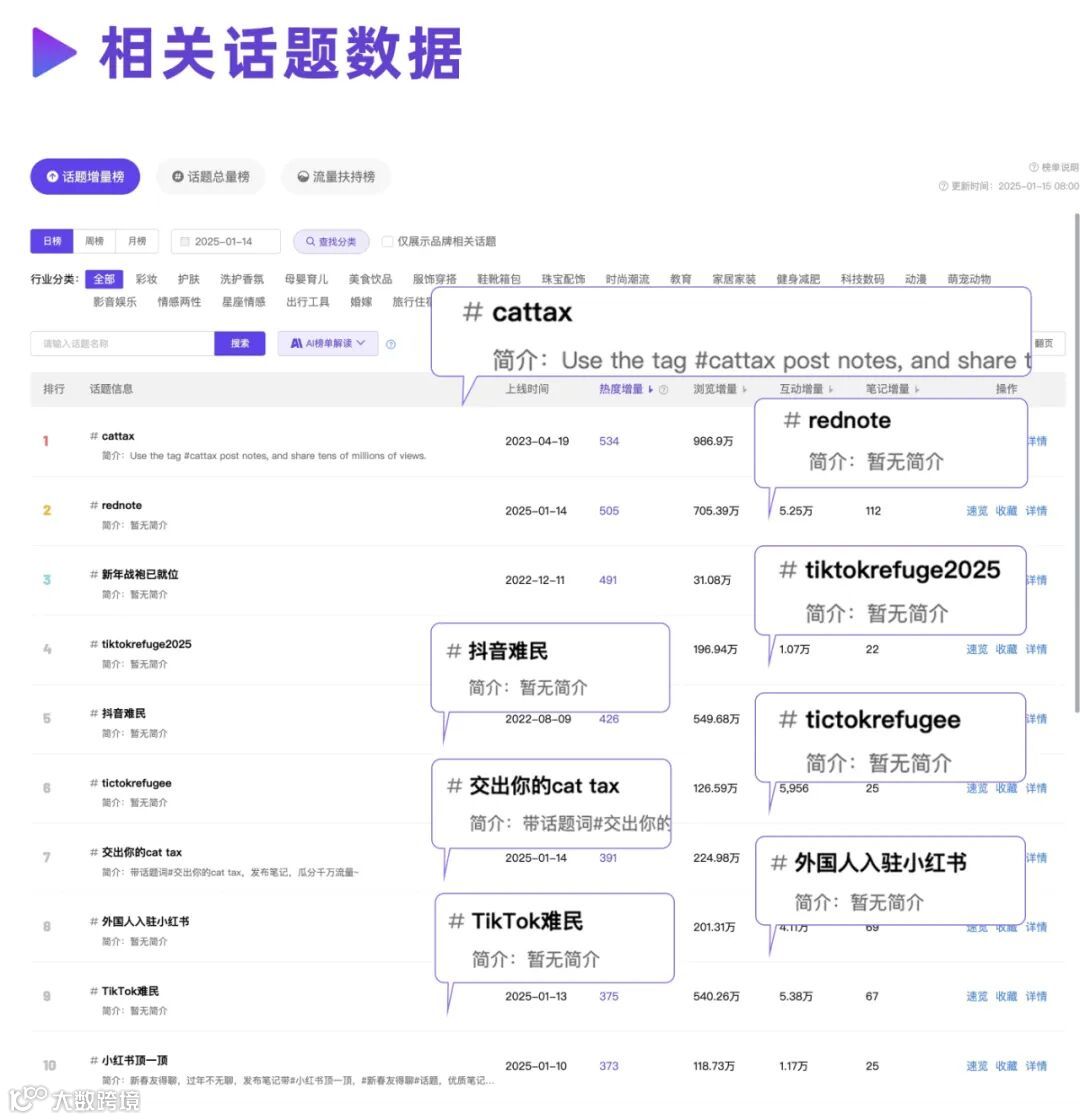Open topic # rednote in row 2
The height and width of the screenshot is (1120, 1080).
(116, 505)
